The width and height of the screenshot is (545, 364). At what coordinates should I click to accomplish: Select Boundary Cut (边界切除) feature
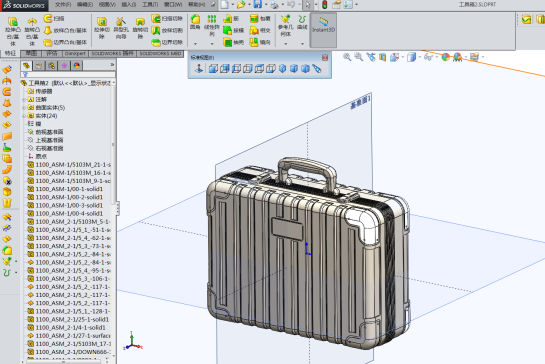pyautogui.click(x=167, y=42)
